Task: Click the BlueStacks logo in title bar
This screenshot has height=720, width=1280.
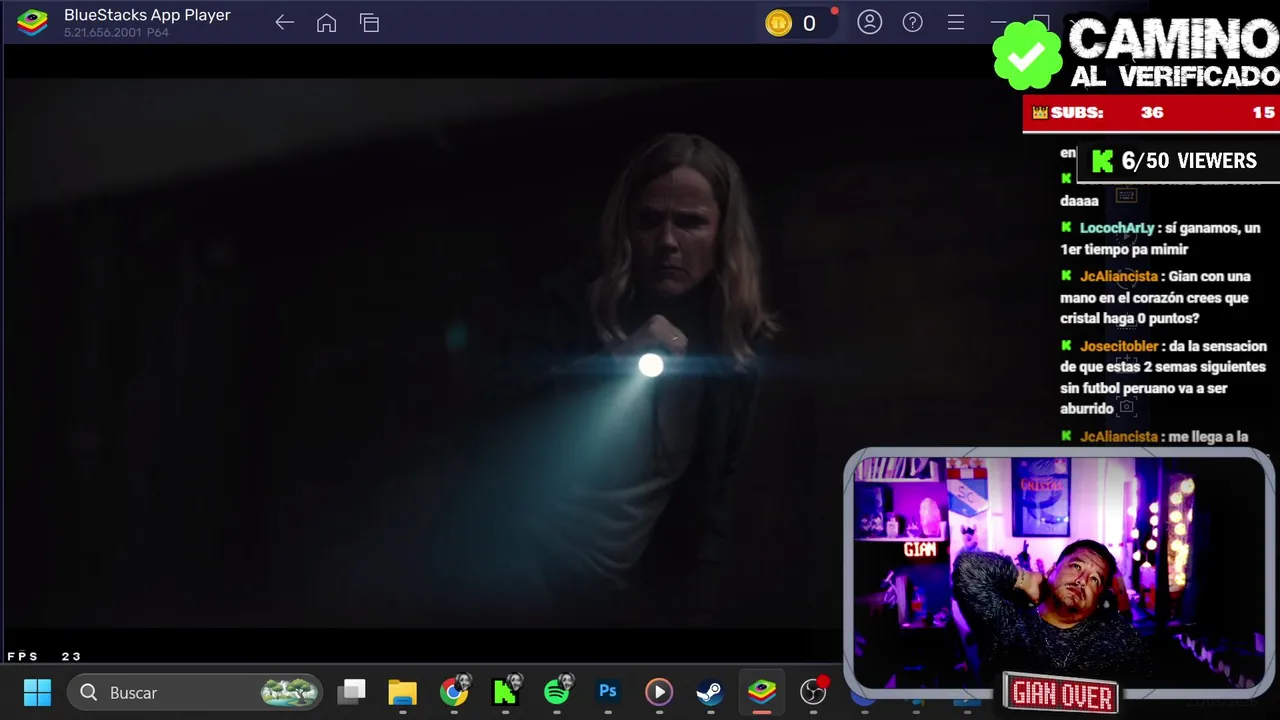Action: pyautogui.click(x=32, y=22)
